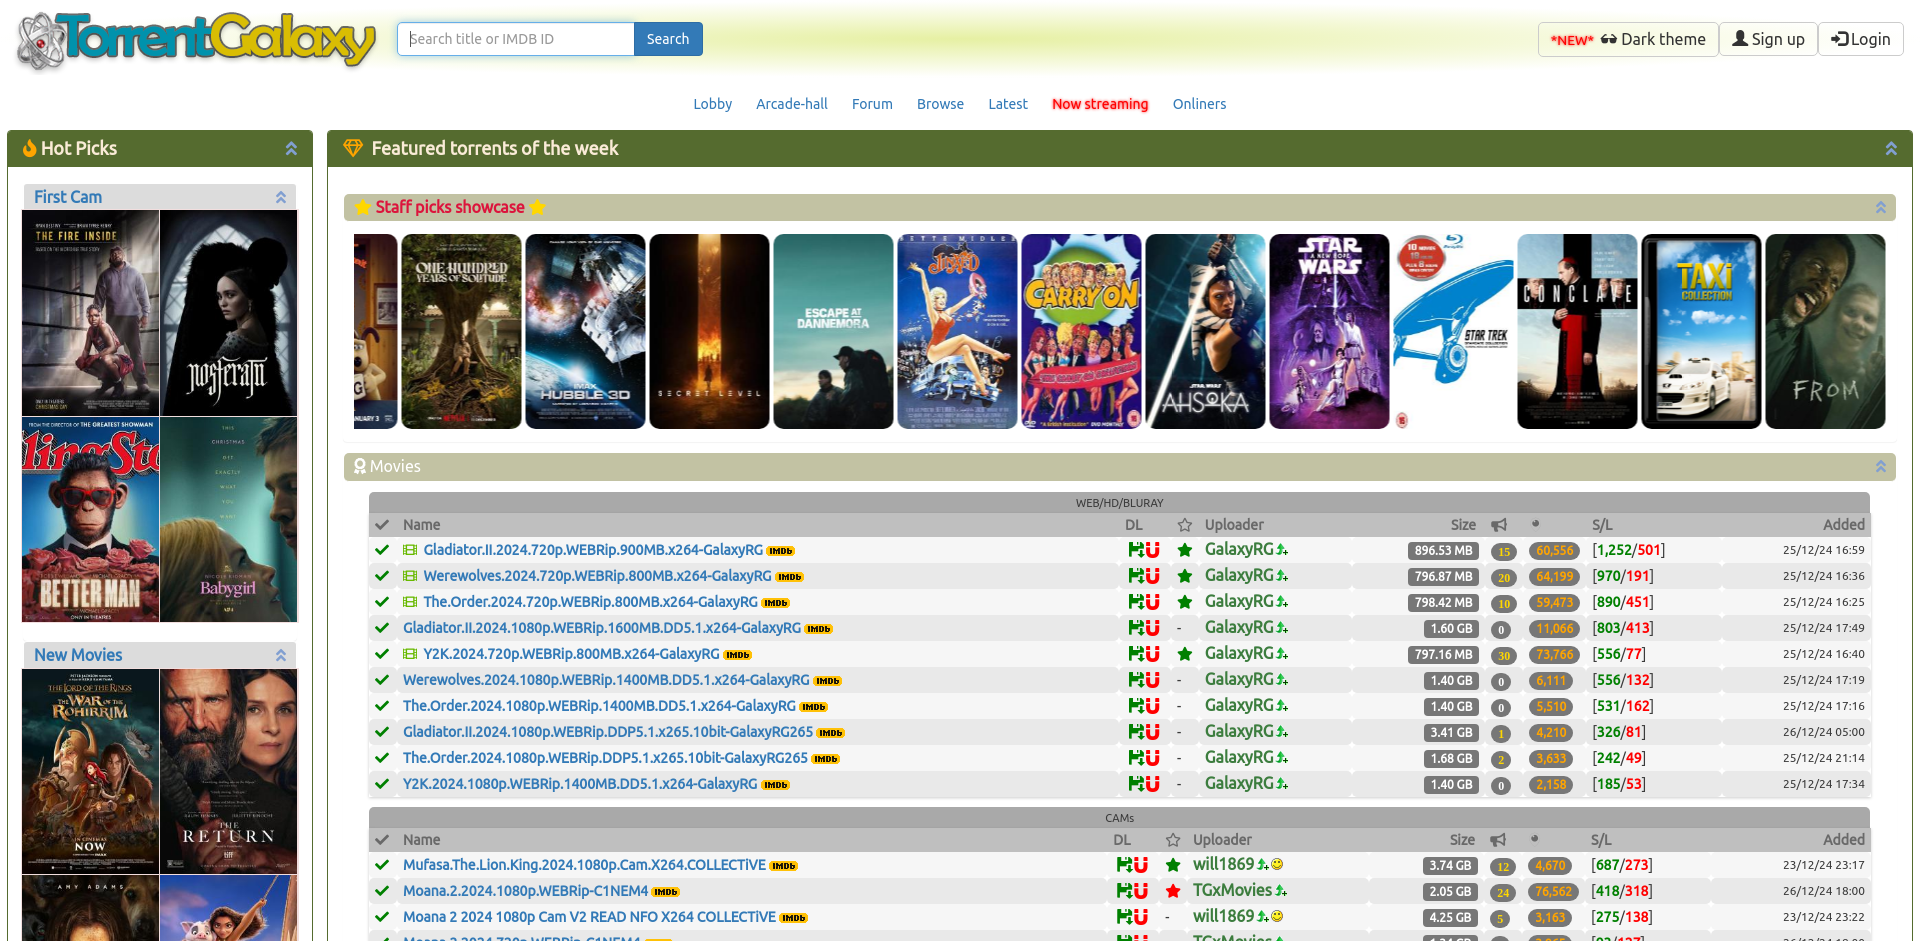Click the green star for Gladiator.II.2024.720p row

(1184, 550)
